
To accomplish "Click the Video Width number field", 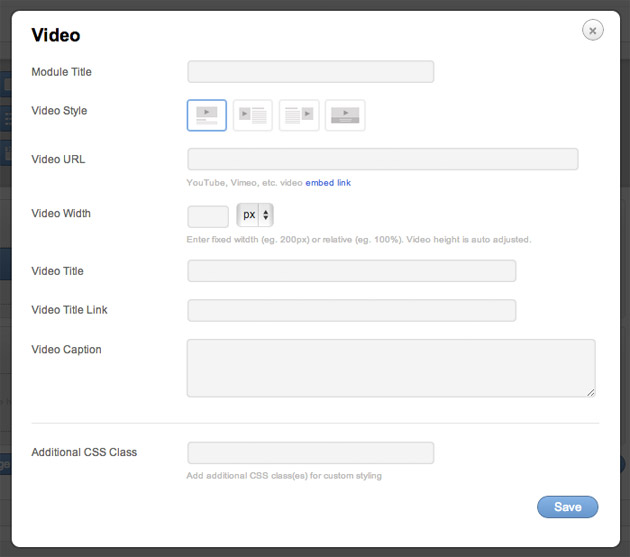I will tap(208, 217).
